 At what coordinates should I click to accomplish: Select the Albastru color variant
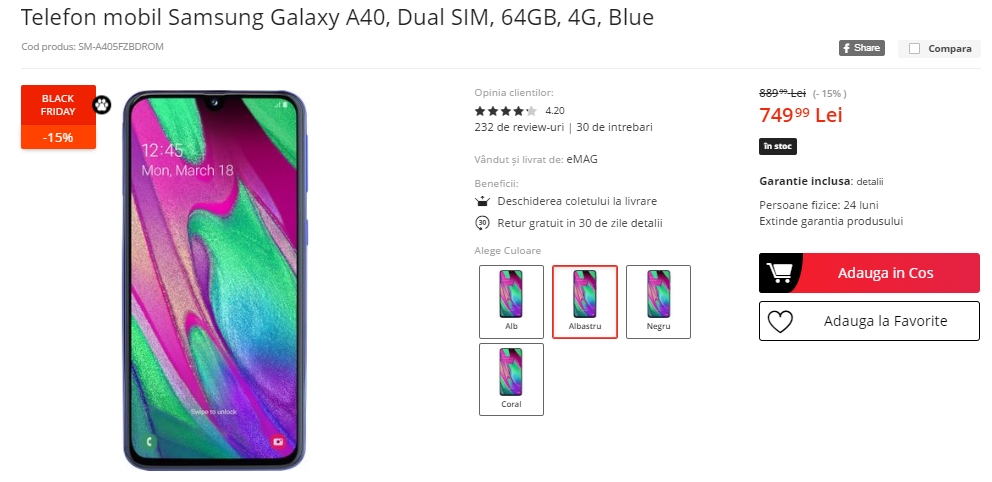[585, 302]
